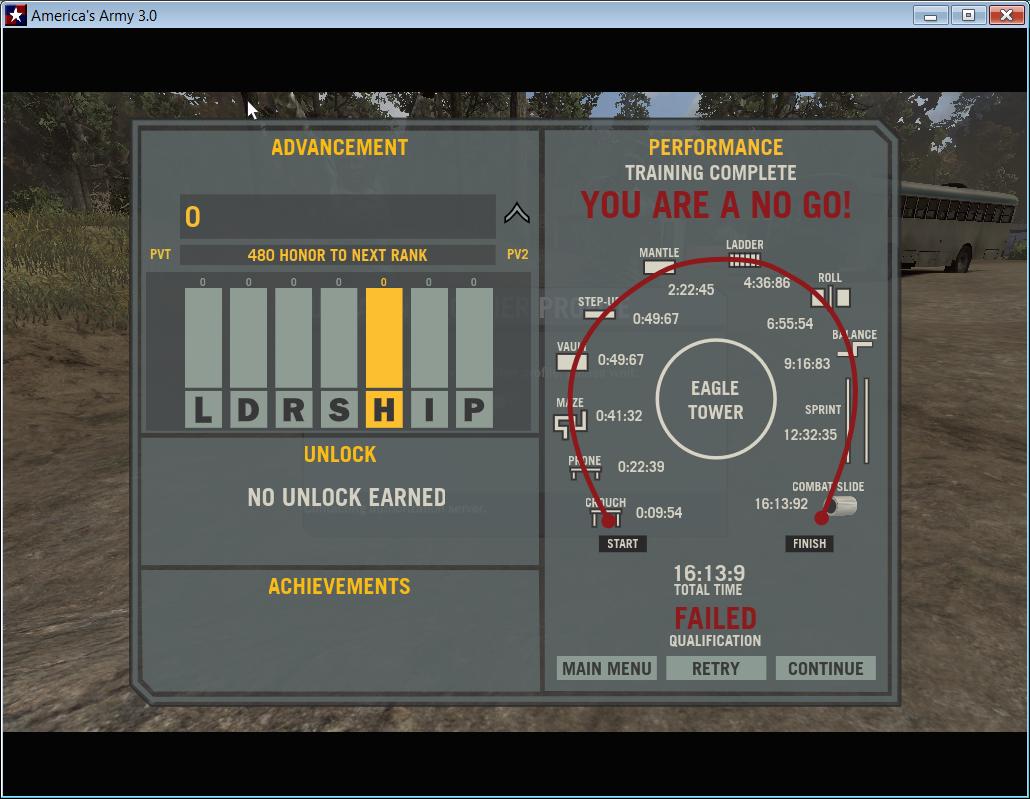Click the Vault obstacle icon
The width and height of the screenshot is (1030, 799).
pos(572,362)
